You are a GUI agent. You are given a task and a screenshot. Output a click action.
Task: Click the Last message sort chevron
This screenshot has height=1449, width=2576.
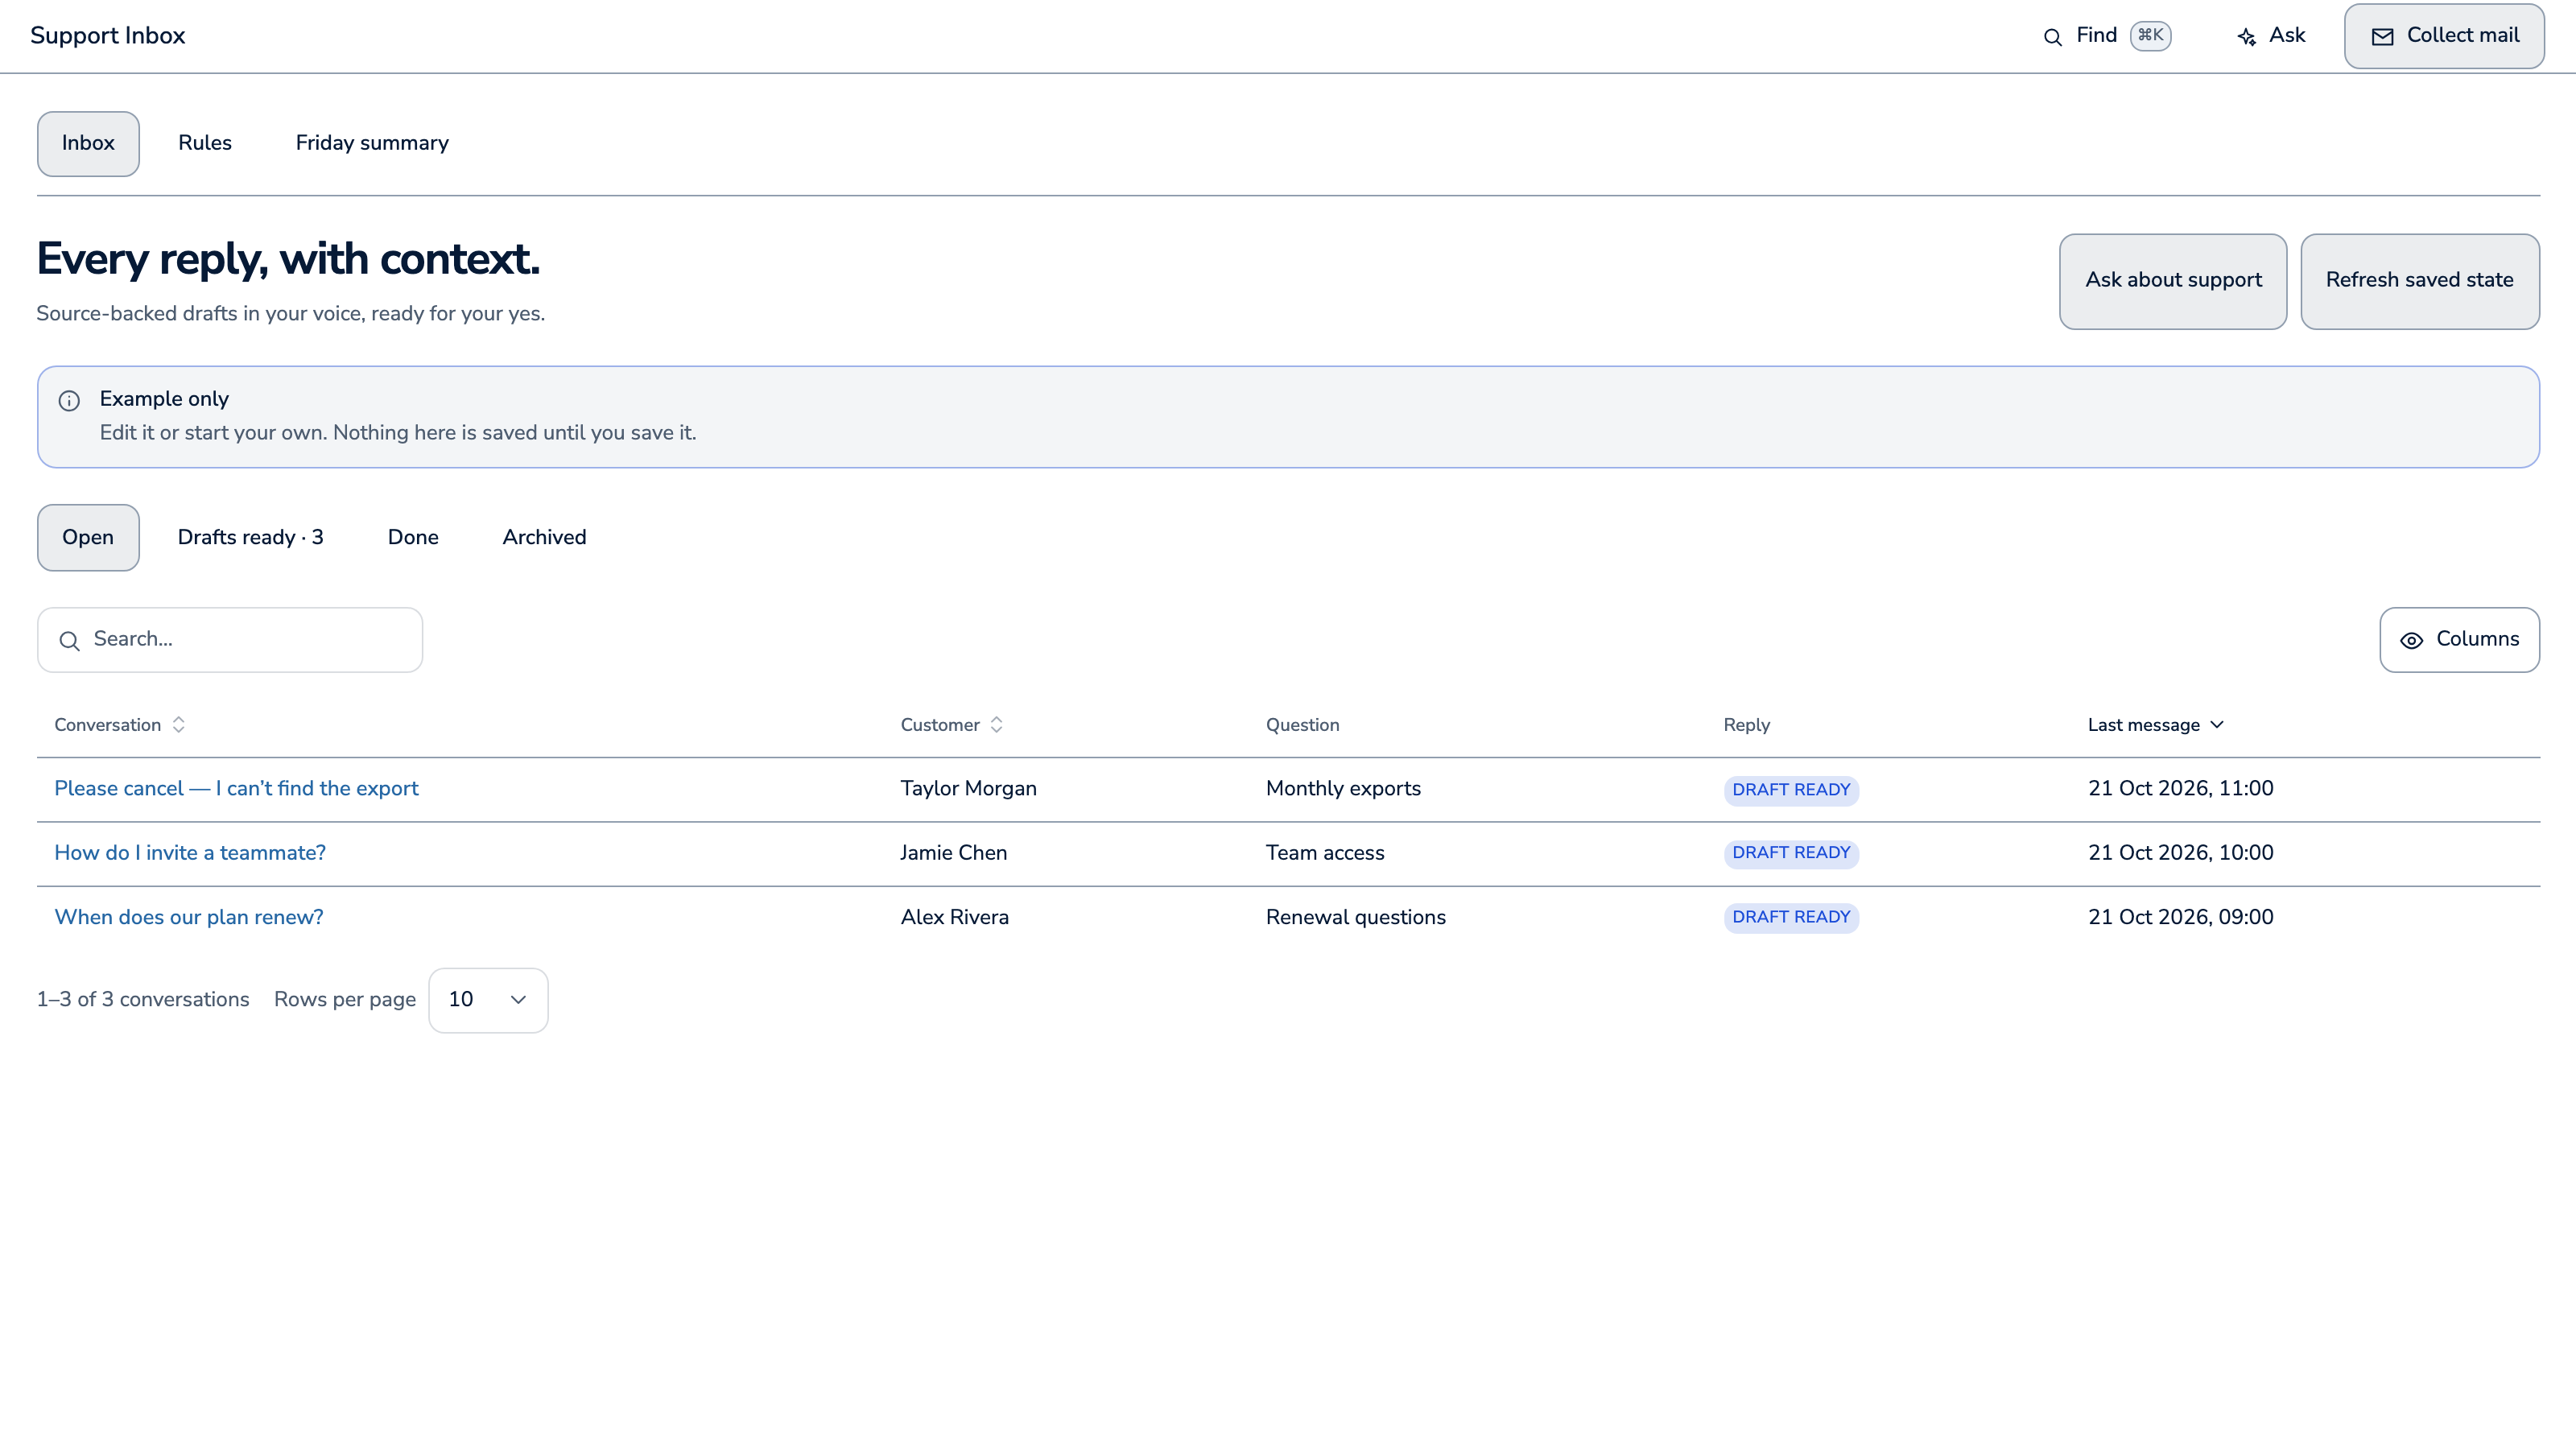pyautogui.click(x=2217, y=724)
